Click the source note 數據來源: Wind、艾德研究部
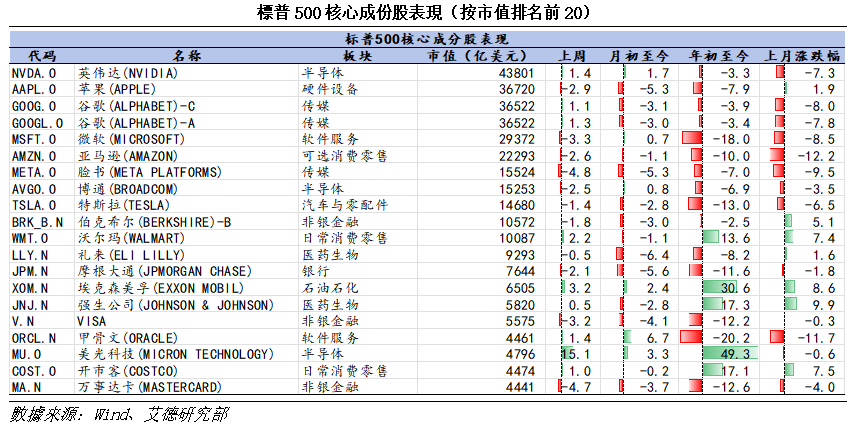The height and width of the screenshot is (426, 851). (x=119, y=414)
